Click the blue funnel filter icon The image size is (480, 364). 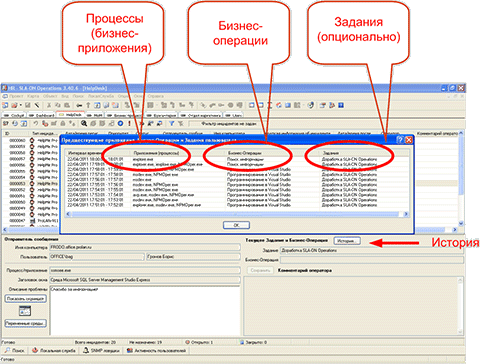click(171, 124)
